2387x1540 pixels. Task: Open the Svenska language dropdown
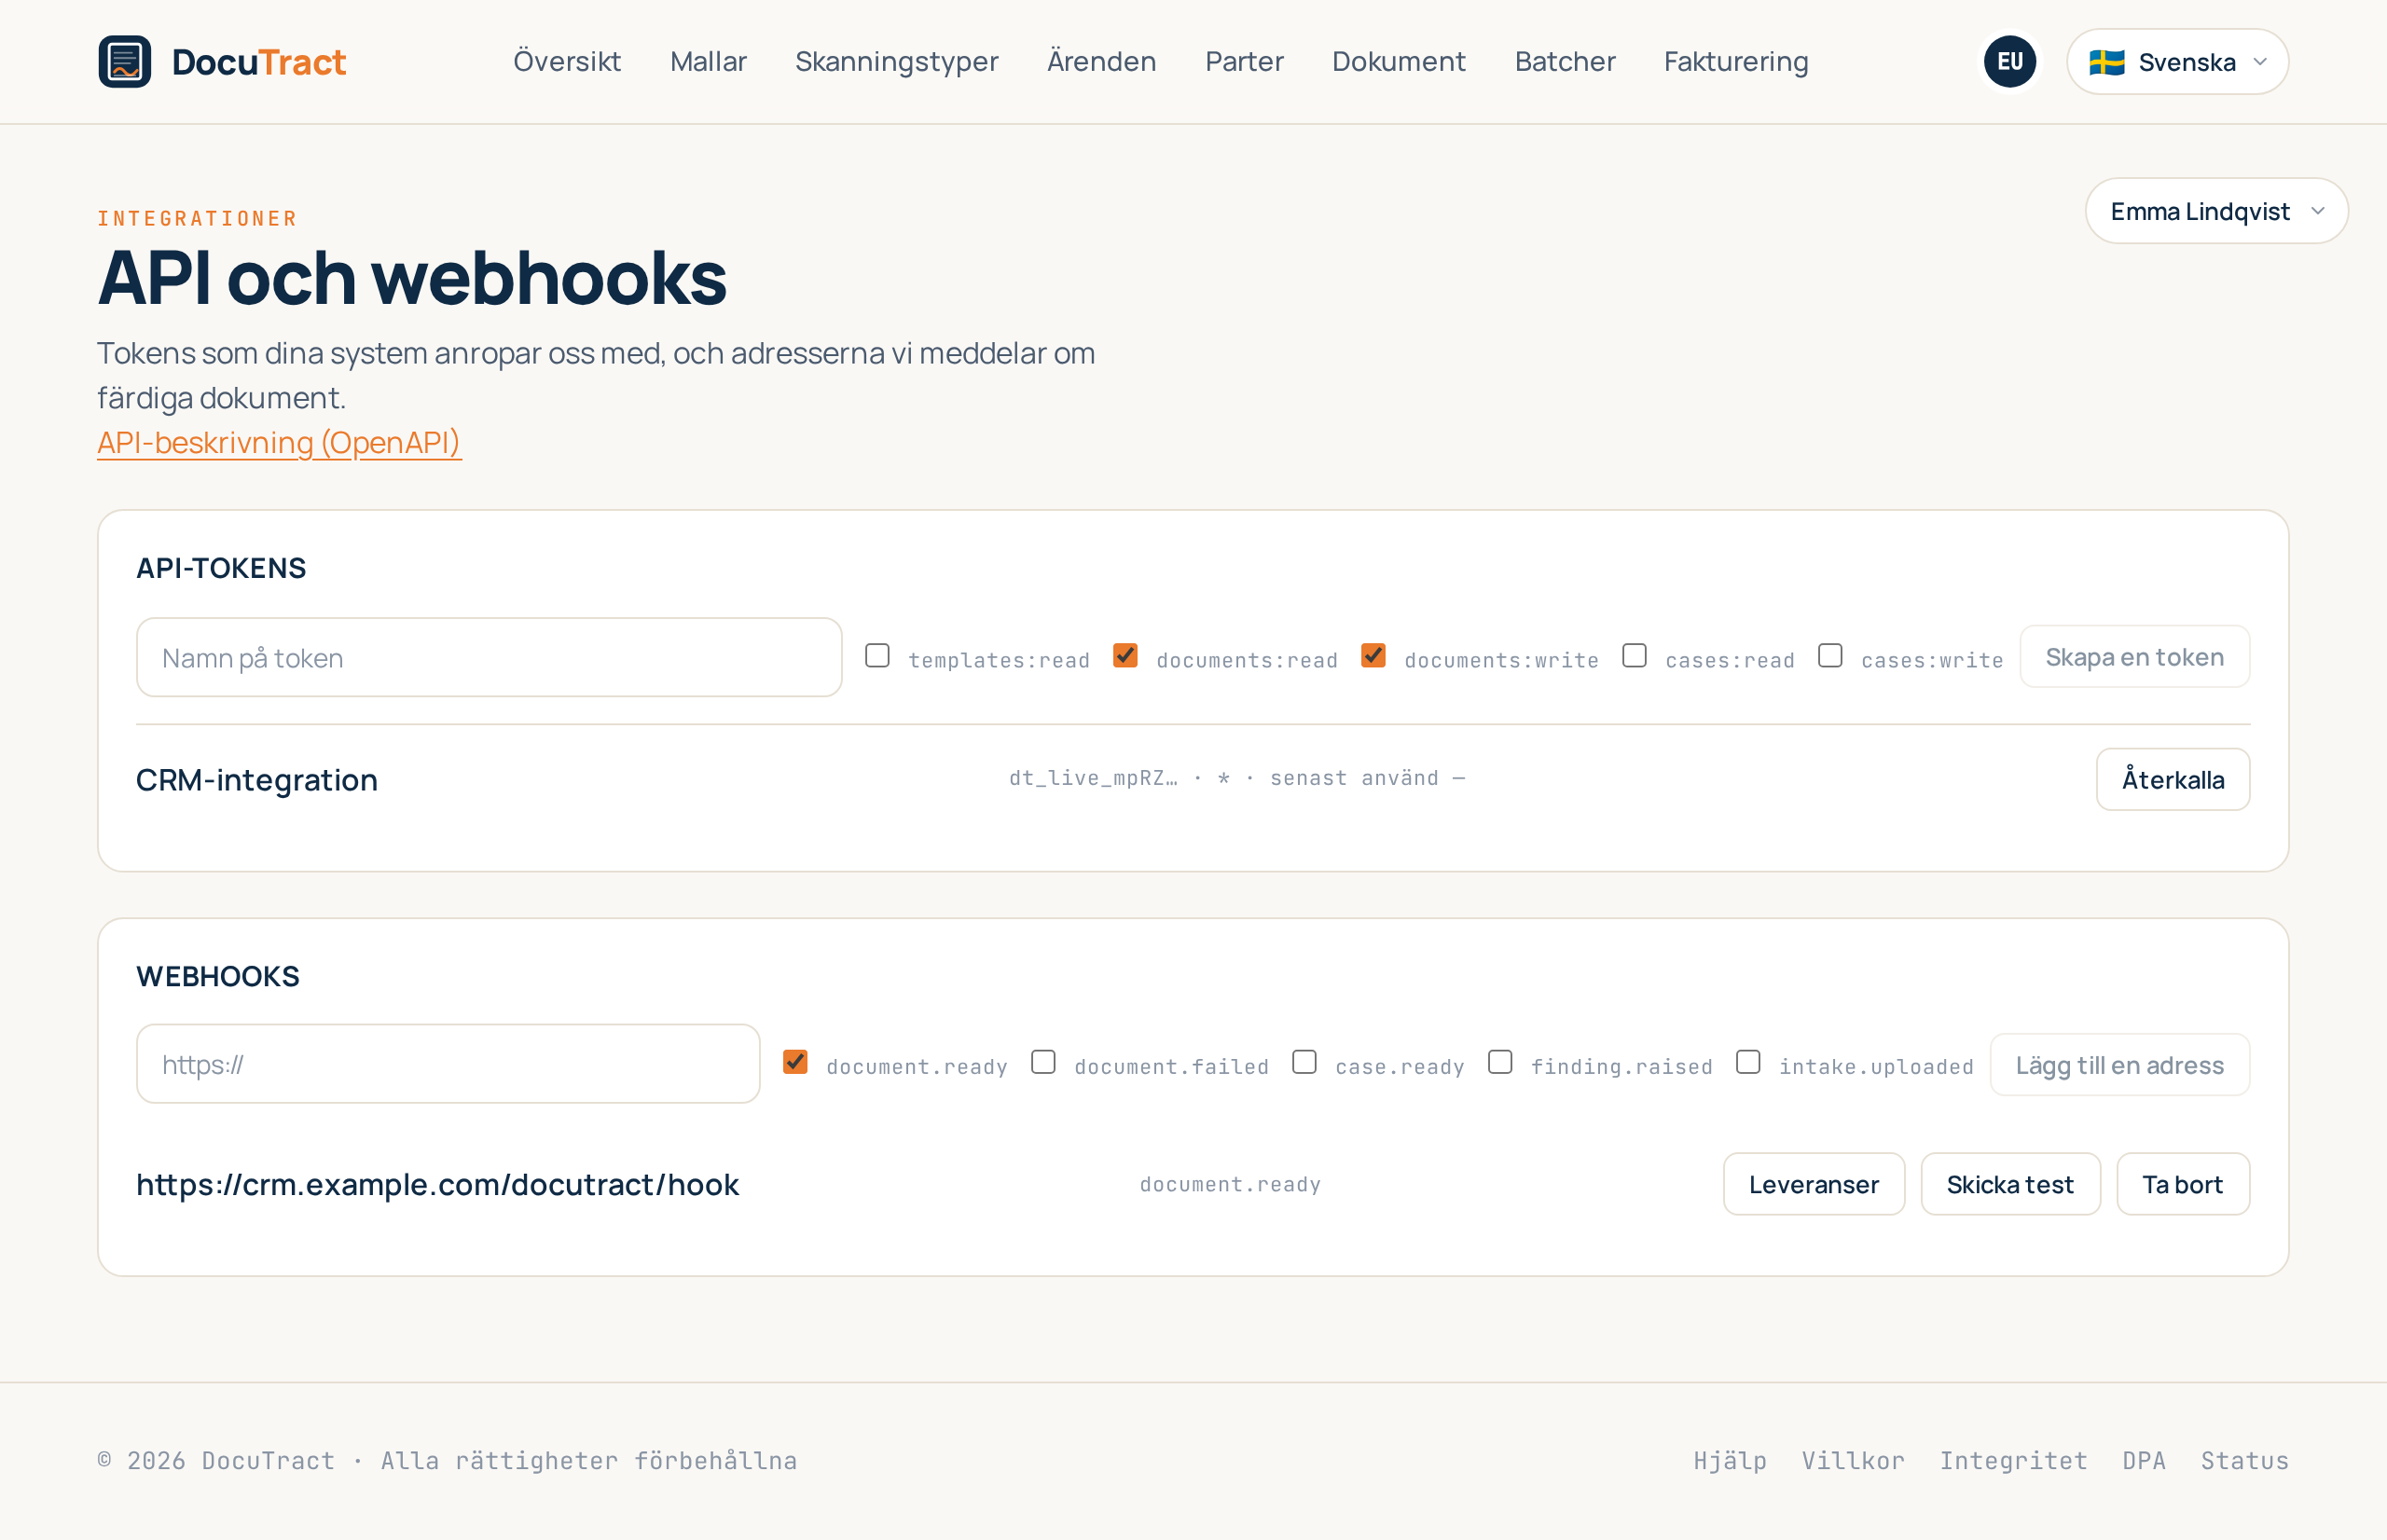pyautogui.click(x=2177, y=62)
